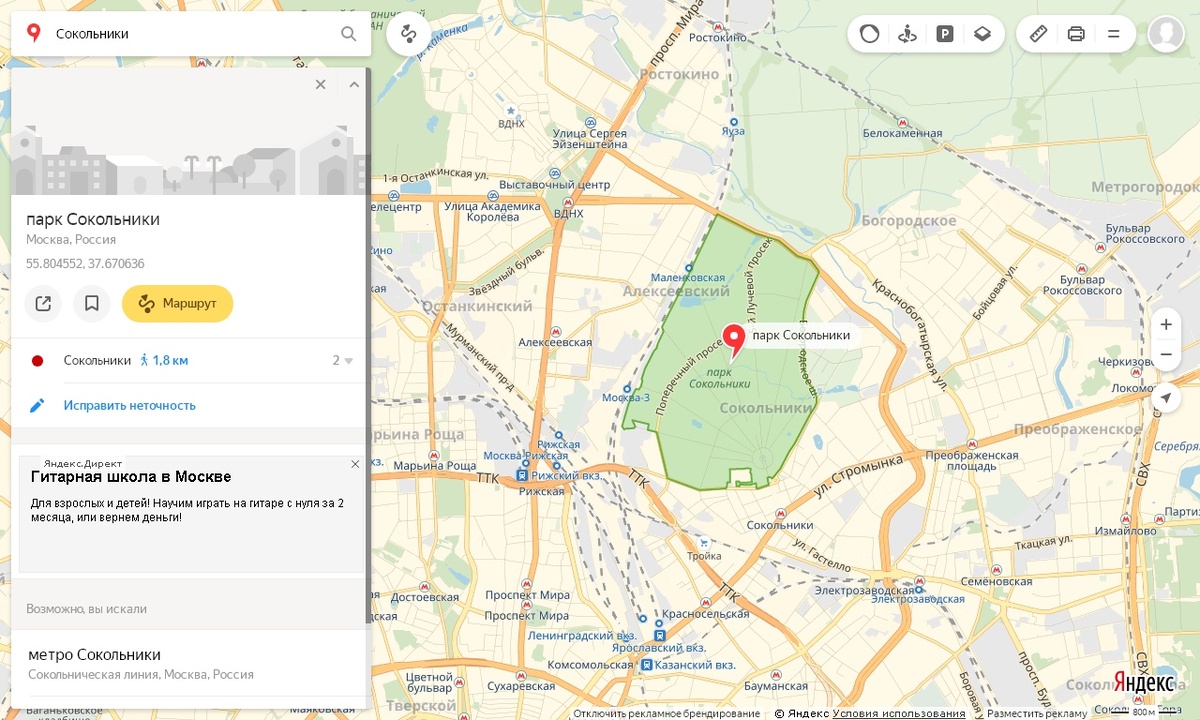Screen dimensions: 1200x720
Task: Click Разместить рекламу link
Action: coord(1035,714)
